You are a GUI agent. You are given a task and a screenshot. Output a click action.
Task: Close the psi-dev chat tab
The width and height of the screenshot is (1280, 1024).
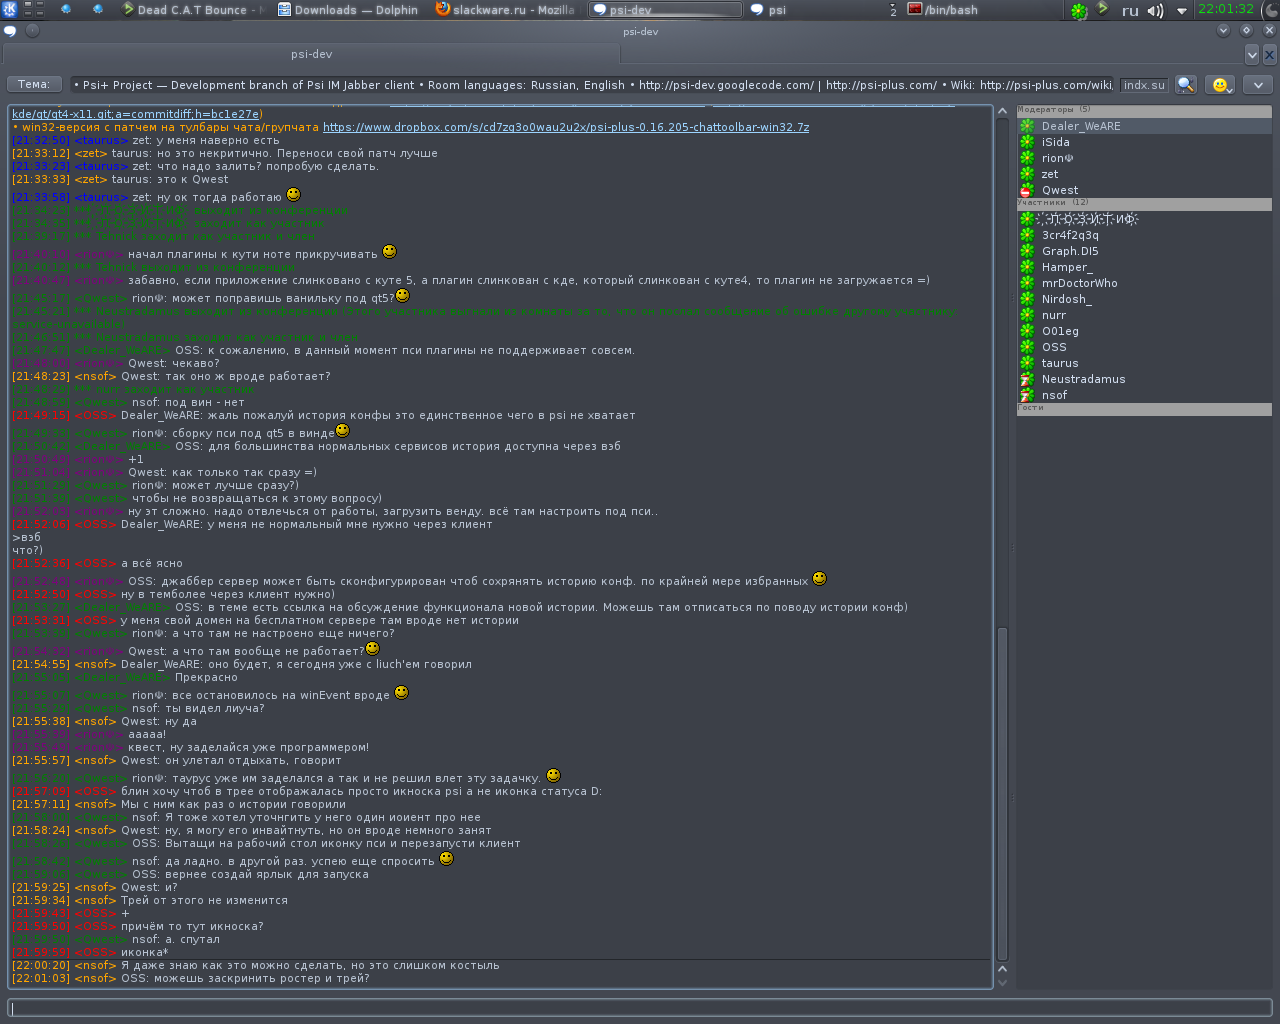coord(1270,54)
